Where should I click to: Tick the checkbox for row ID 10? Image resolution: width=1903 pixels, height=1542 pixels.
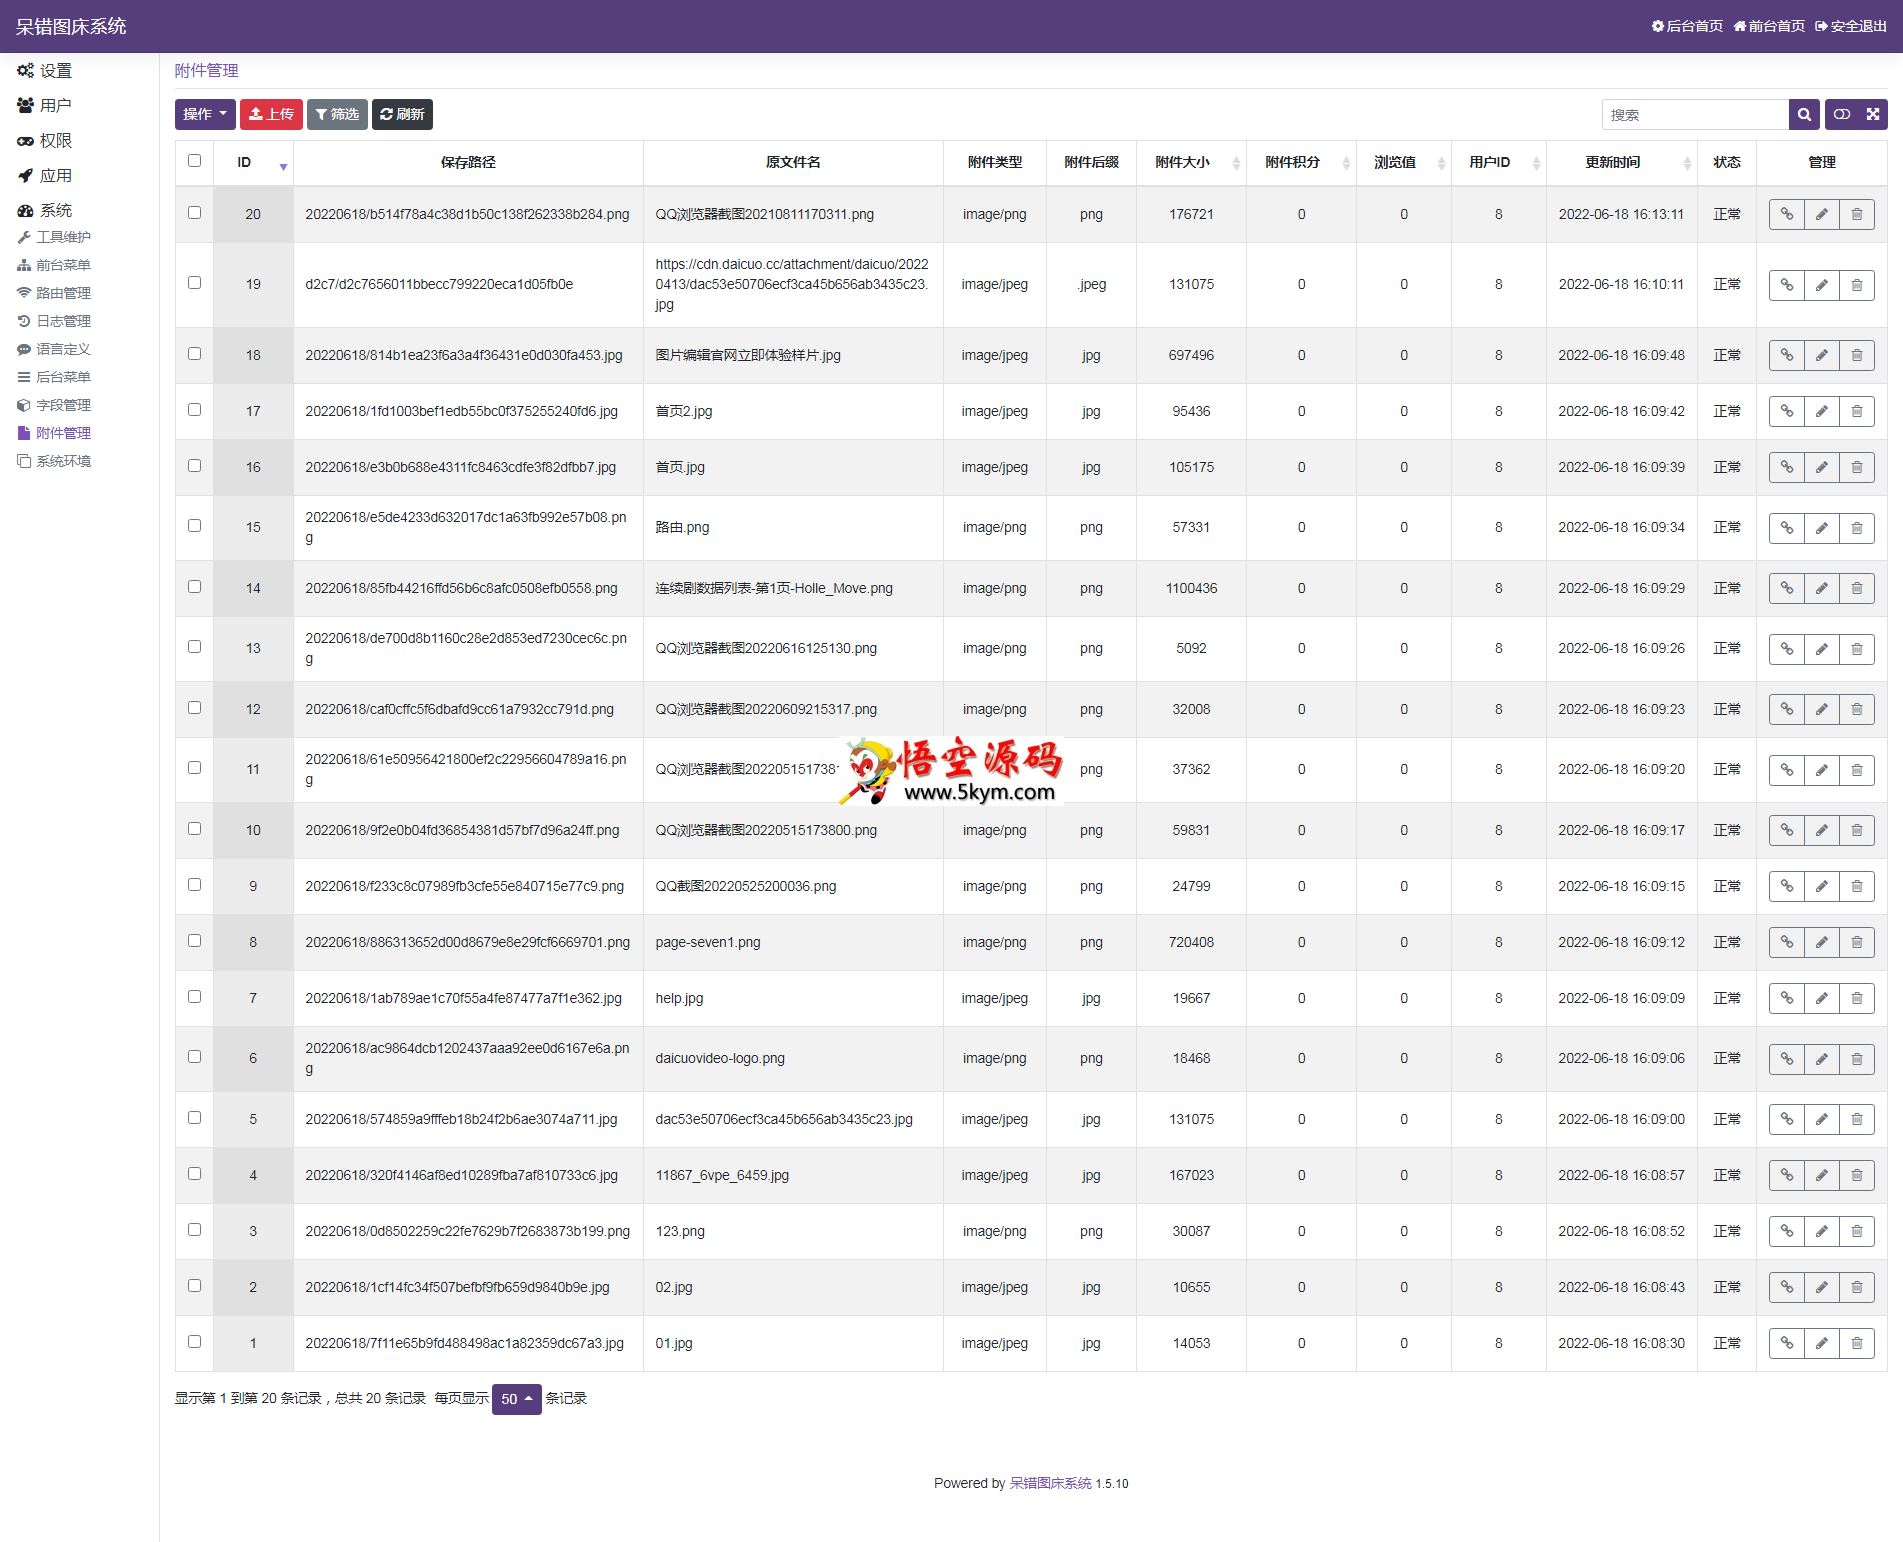click(194, 828)
